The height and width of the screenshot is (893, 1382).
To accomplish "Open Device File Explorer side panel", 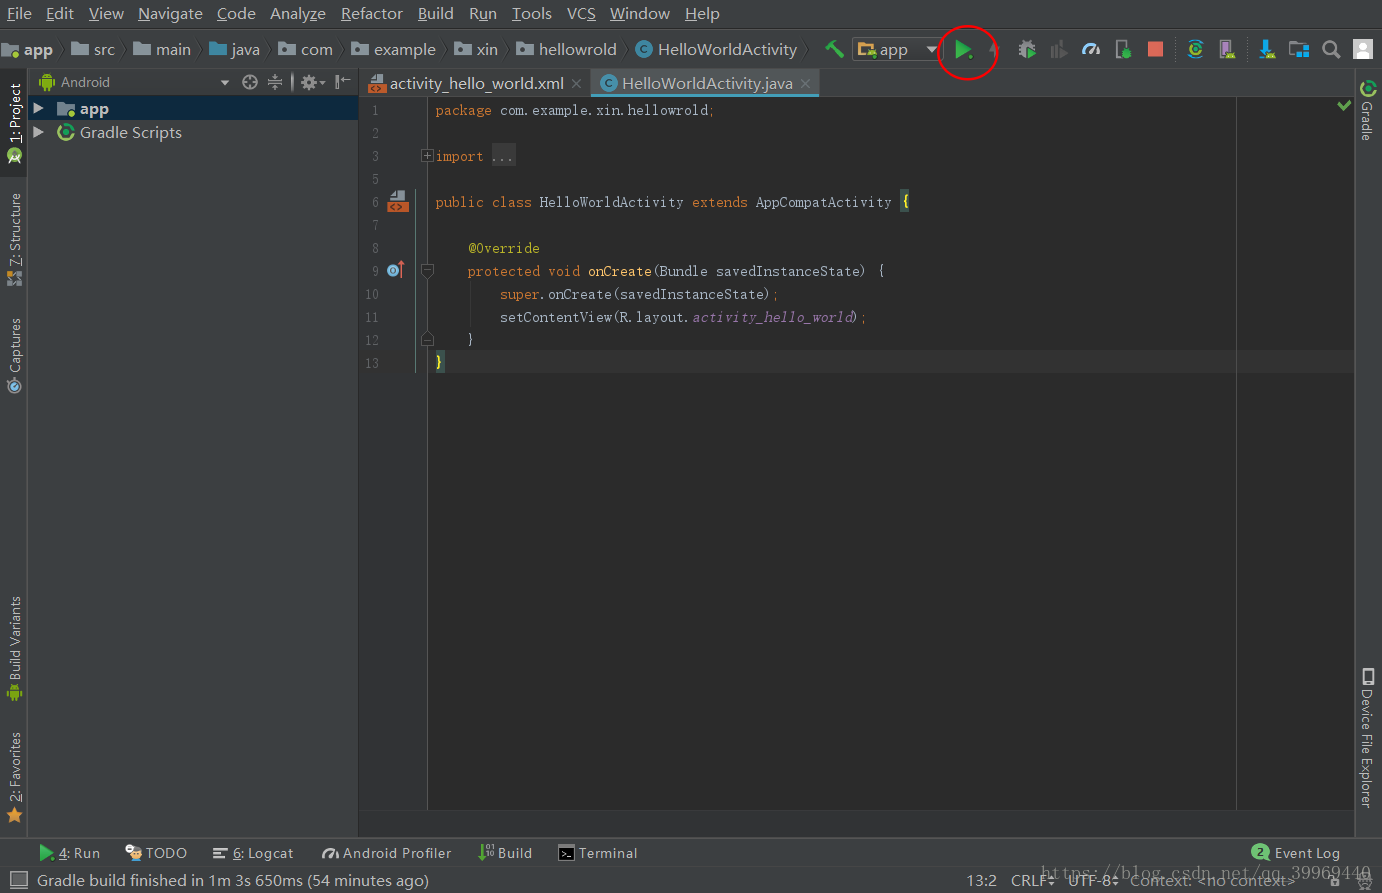I will [x=1367, y=738].
